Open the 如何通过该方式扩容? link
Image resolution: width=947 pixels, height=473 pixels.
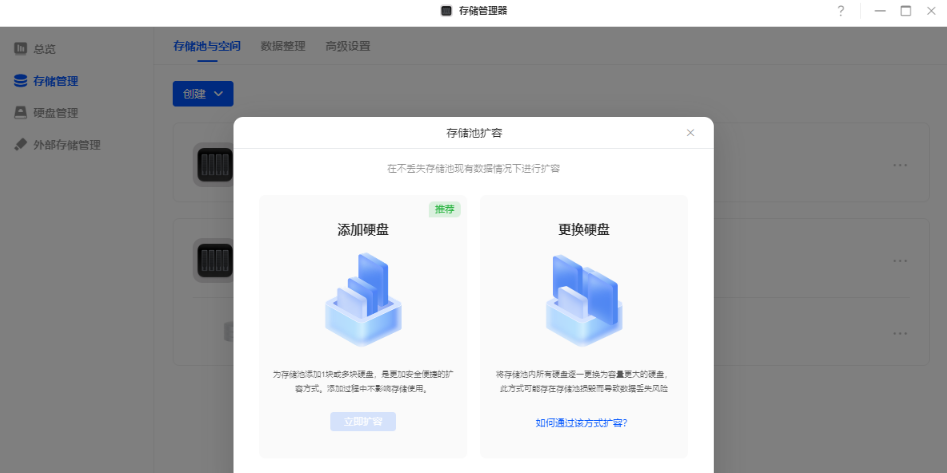point(583,423)
